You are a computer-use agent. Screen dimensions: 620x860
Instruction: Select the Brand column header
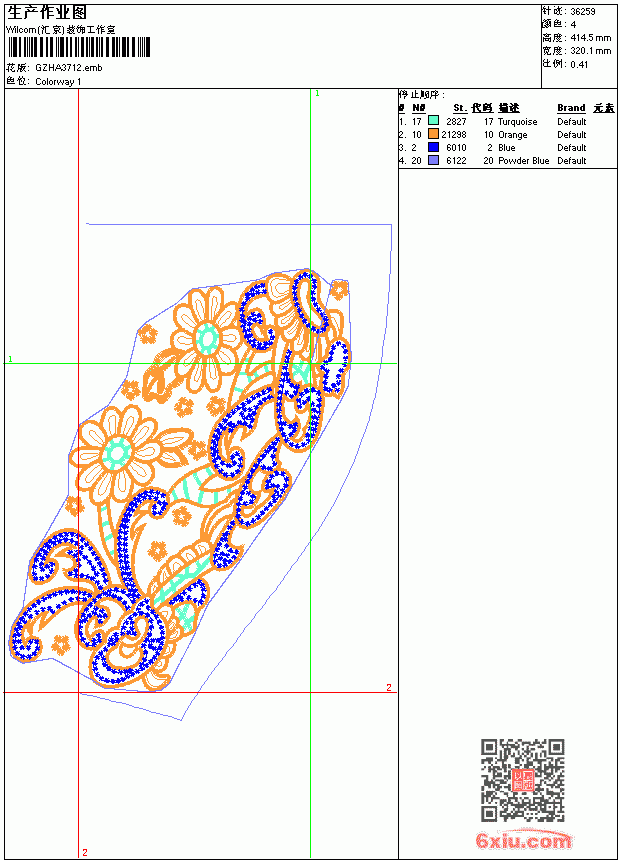coord(571,108)
